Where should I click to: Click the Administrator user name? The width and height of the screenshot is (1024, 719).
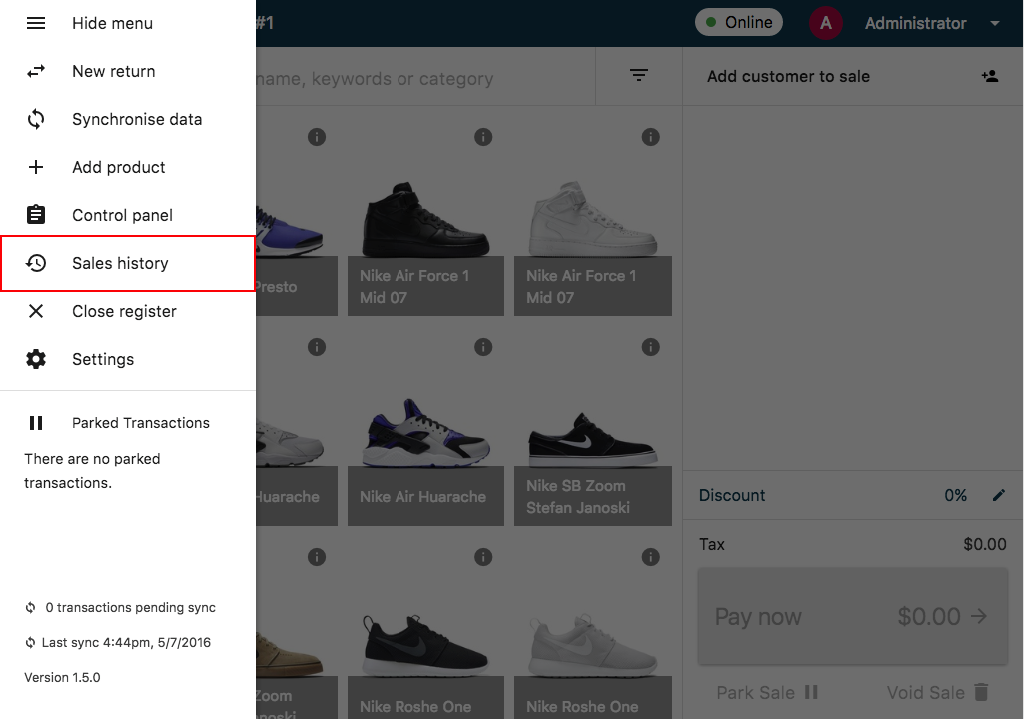click(x=915, y=24)
